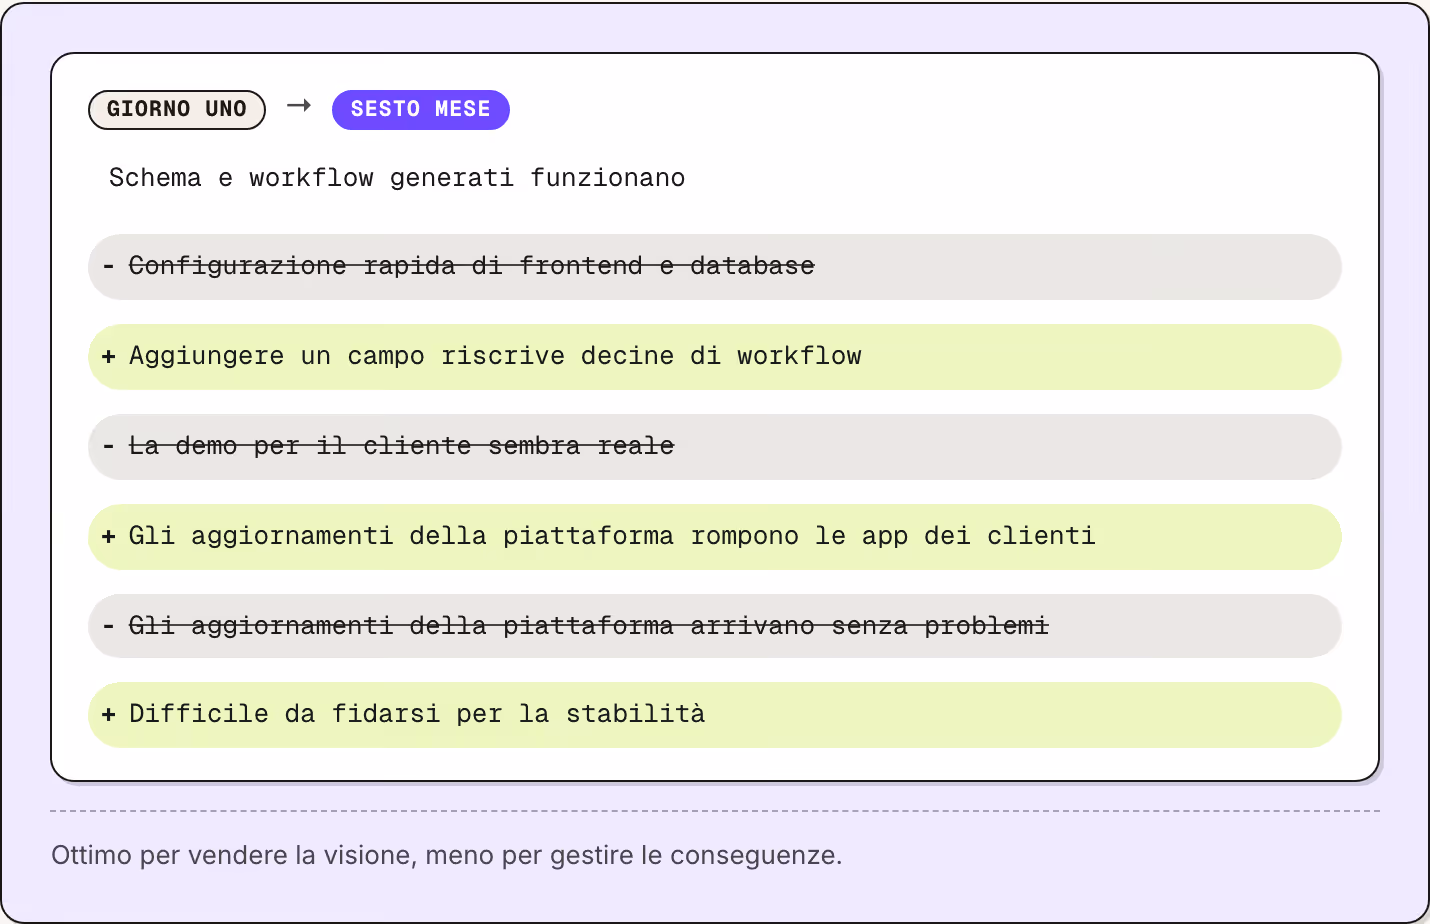The width and height of the screenshot is (1430, 924).
Task: Click the struck row 'Configurazione rapida di frontend e database'
Action: click(715, 267)
